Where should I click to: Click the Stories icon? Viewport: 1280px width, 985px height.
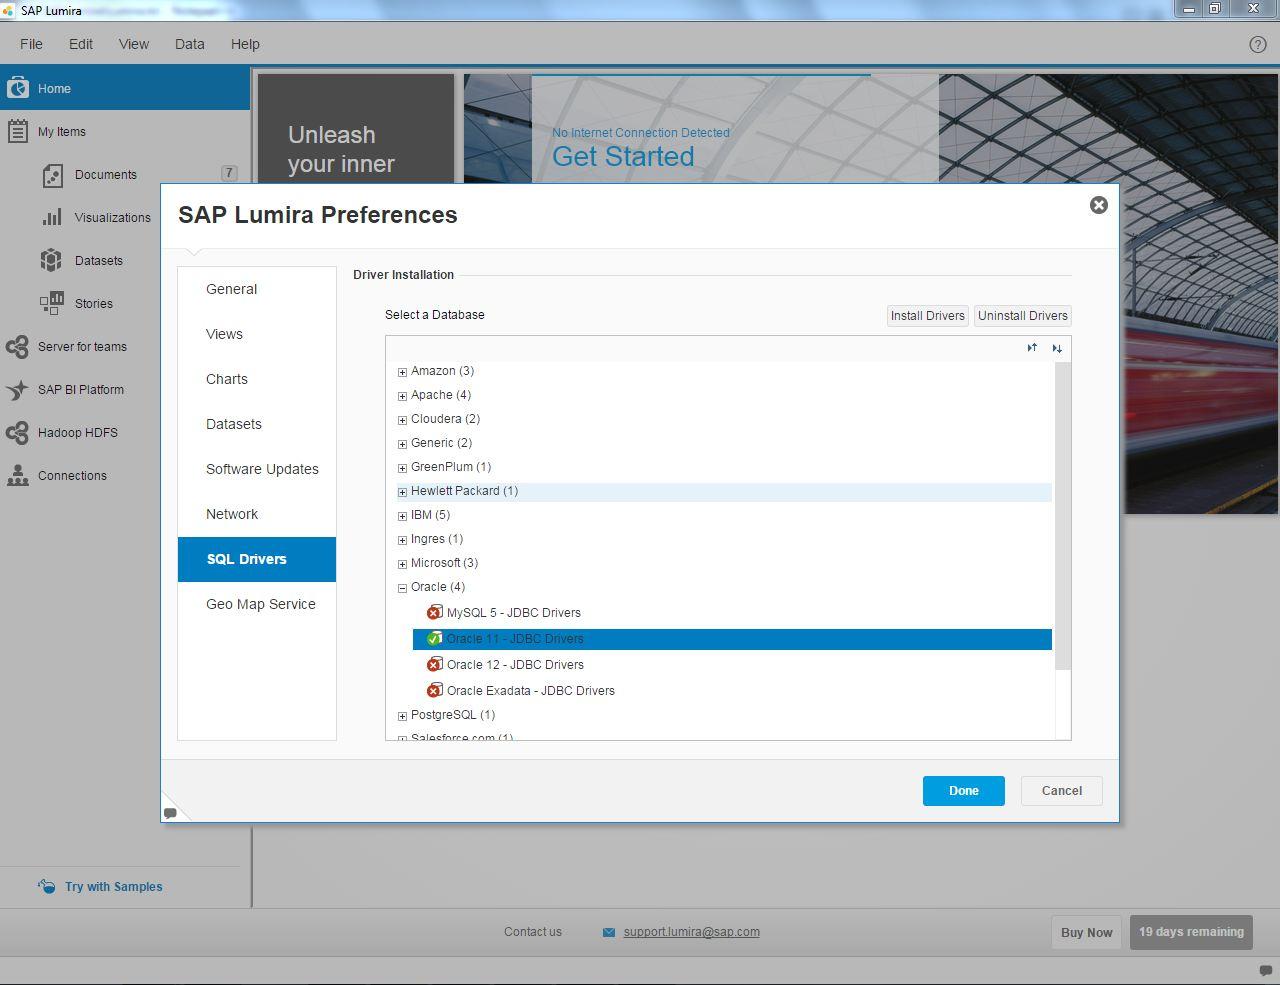point(52,303)
